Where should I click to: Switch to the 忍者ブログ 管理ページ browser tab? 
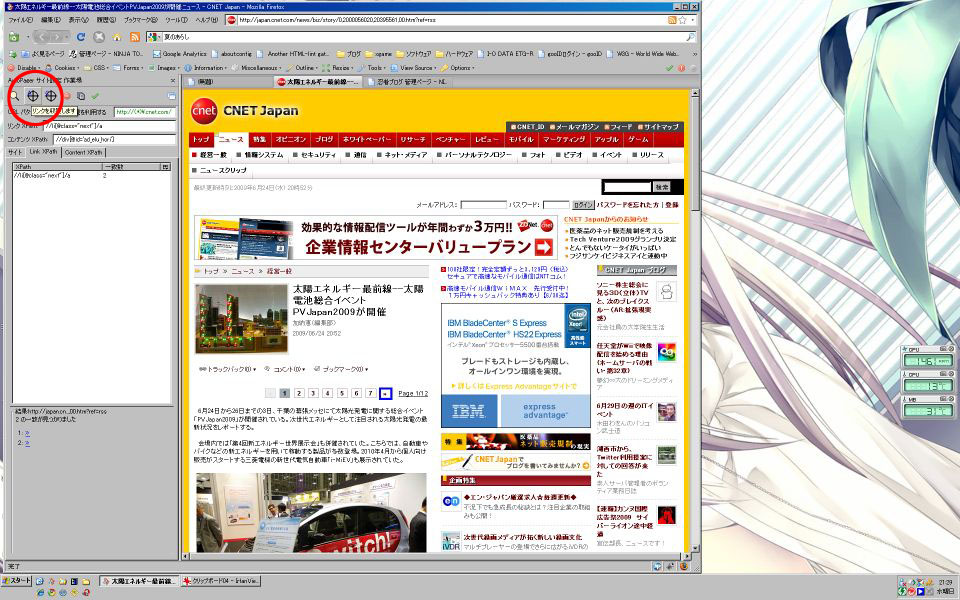(407, 81)
